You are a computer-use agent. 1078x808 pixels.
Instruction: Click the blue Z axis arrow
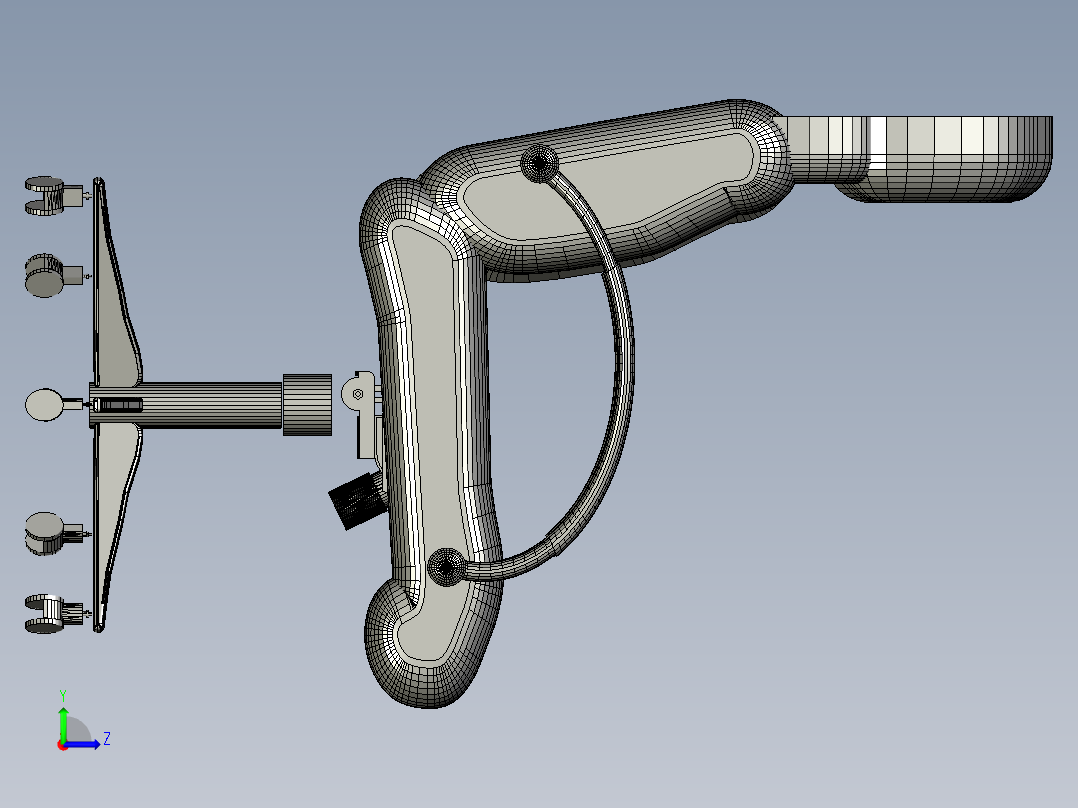tap(83, 744)
